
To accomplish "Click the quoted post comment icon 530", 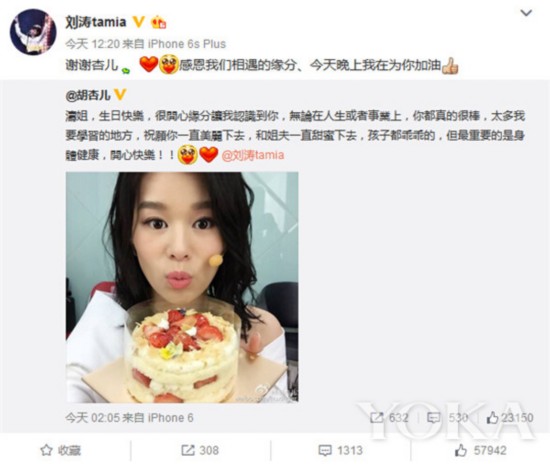I will point(448,417).
